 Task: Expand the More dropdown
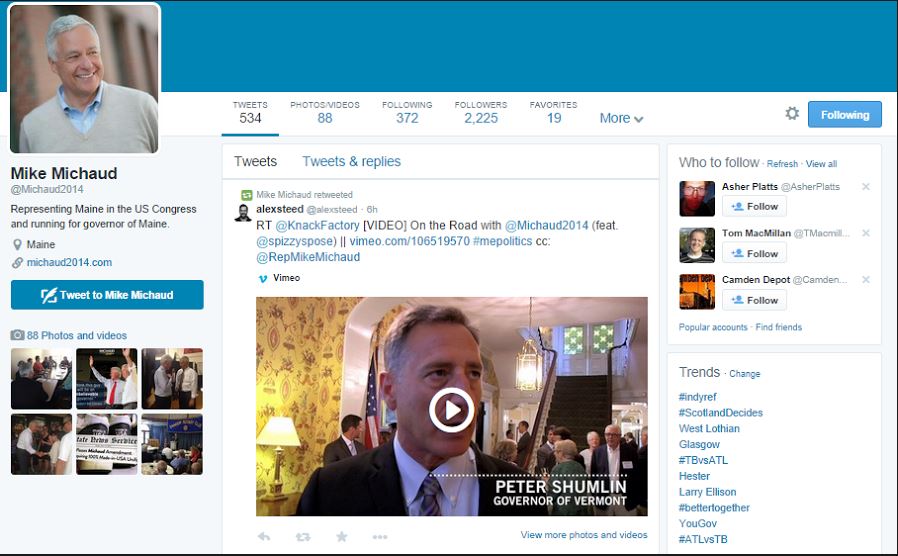[621, 118]
